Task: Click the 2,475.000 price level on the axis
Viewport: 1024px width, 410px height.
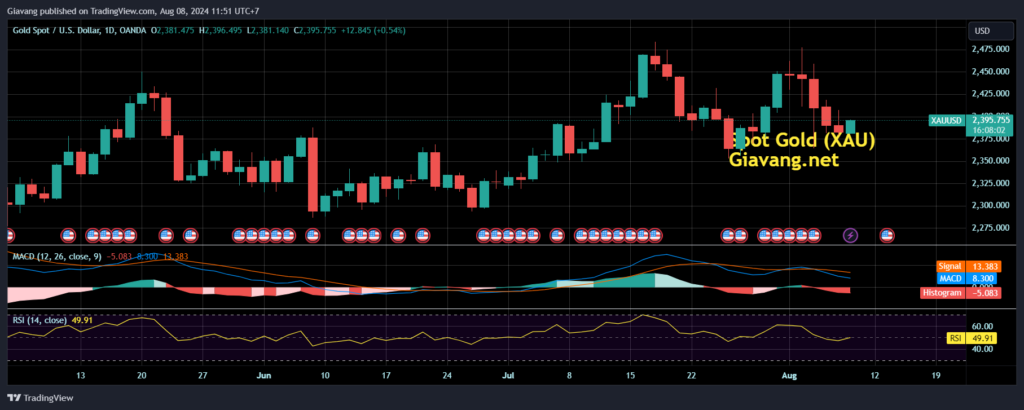Action: coord(988,48)
